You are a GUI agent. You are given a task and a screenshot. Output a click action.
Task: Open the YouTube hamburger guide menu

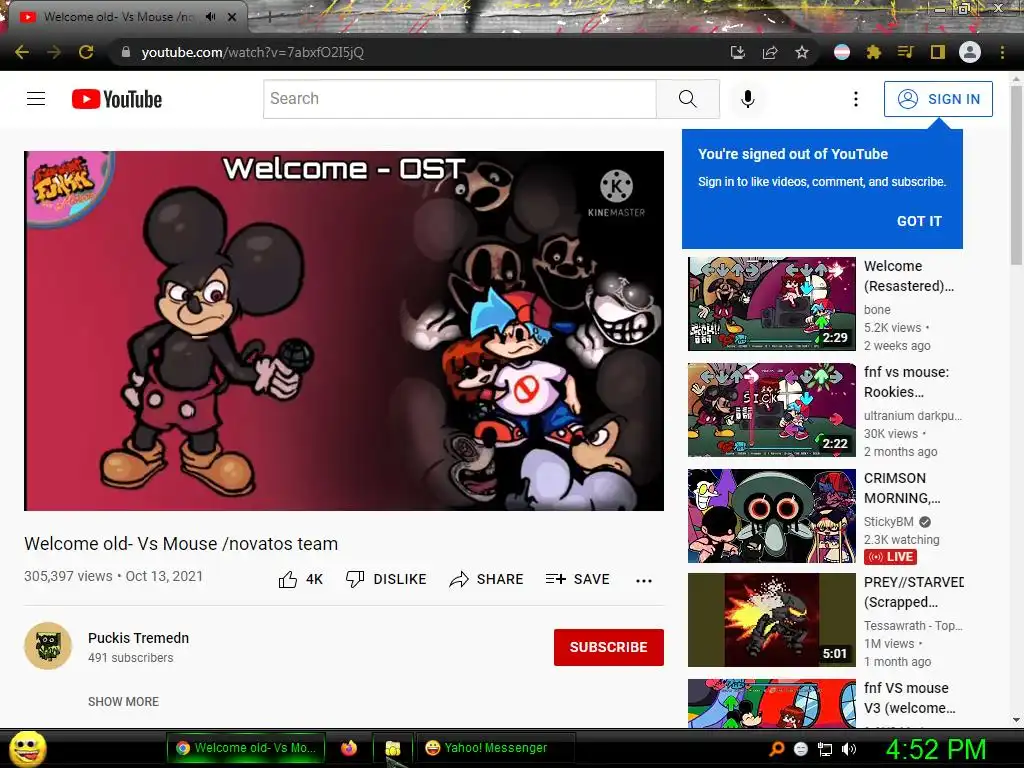tap(36, 99)
